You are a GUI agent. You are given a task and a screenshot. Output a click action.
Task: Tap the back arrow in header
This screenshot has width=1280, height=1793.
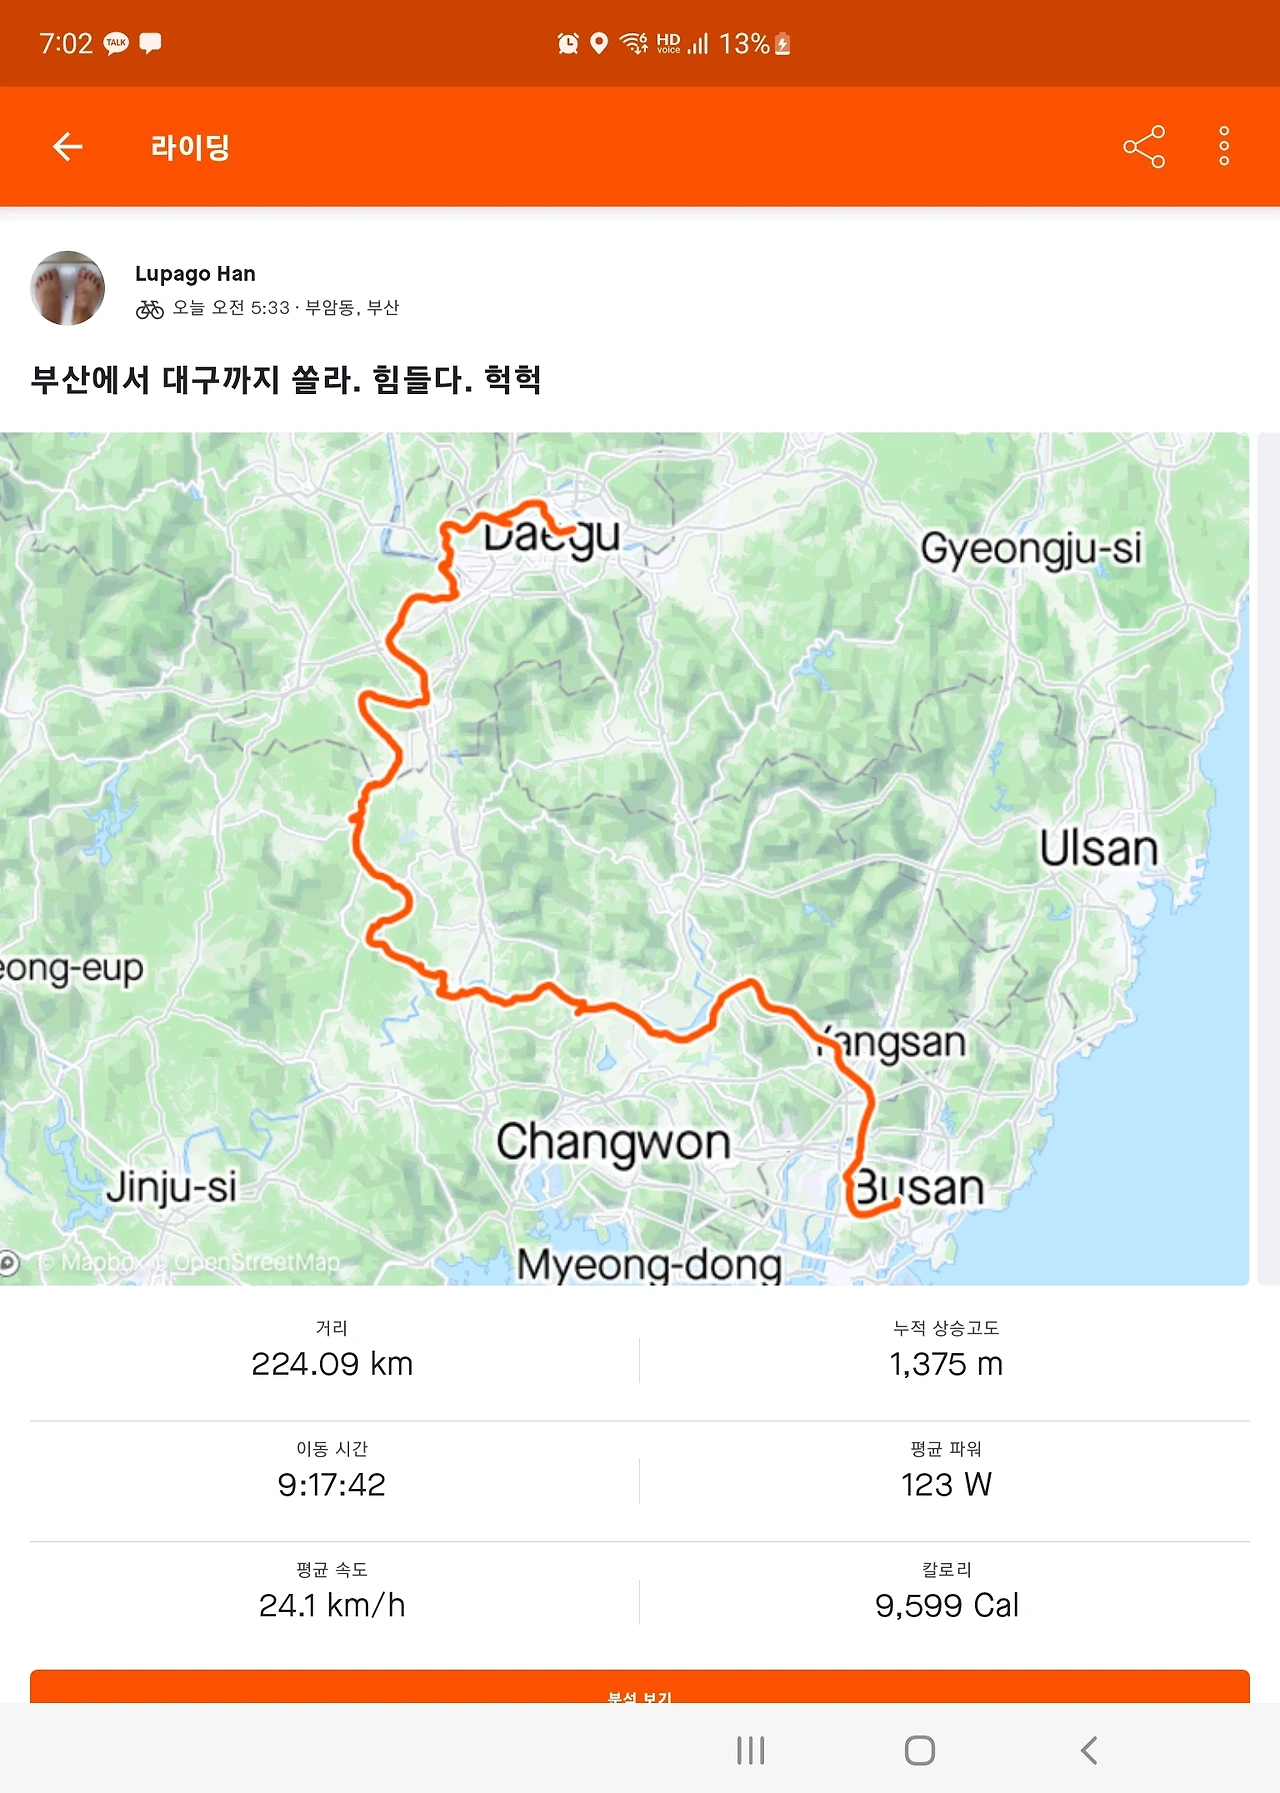click(x=67, y=147)
